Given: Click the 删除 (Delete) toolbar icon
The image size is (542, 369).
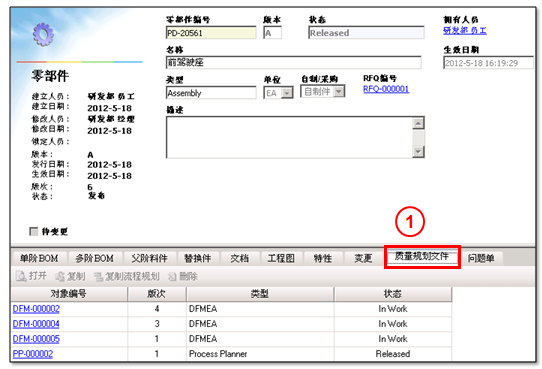Looking at the screenshot, I should point(172,277).
